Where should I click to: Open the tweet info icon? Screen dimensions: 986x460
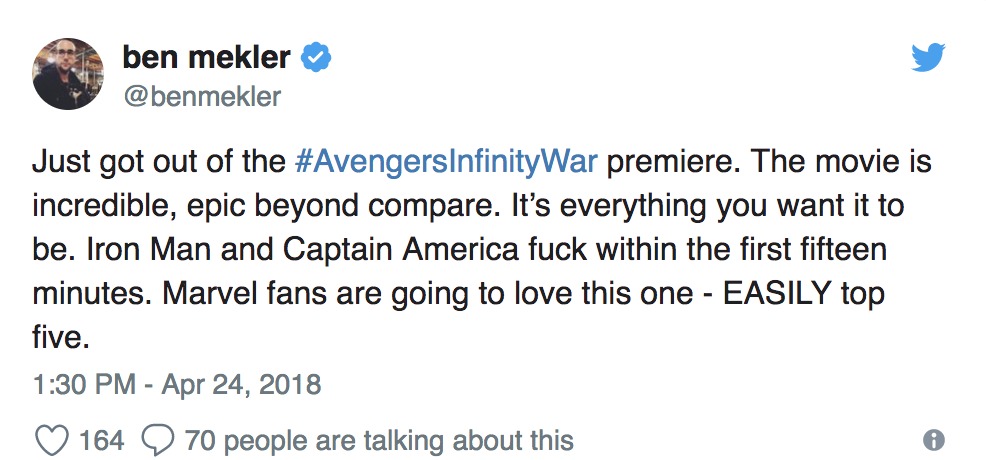coord(934,440)
